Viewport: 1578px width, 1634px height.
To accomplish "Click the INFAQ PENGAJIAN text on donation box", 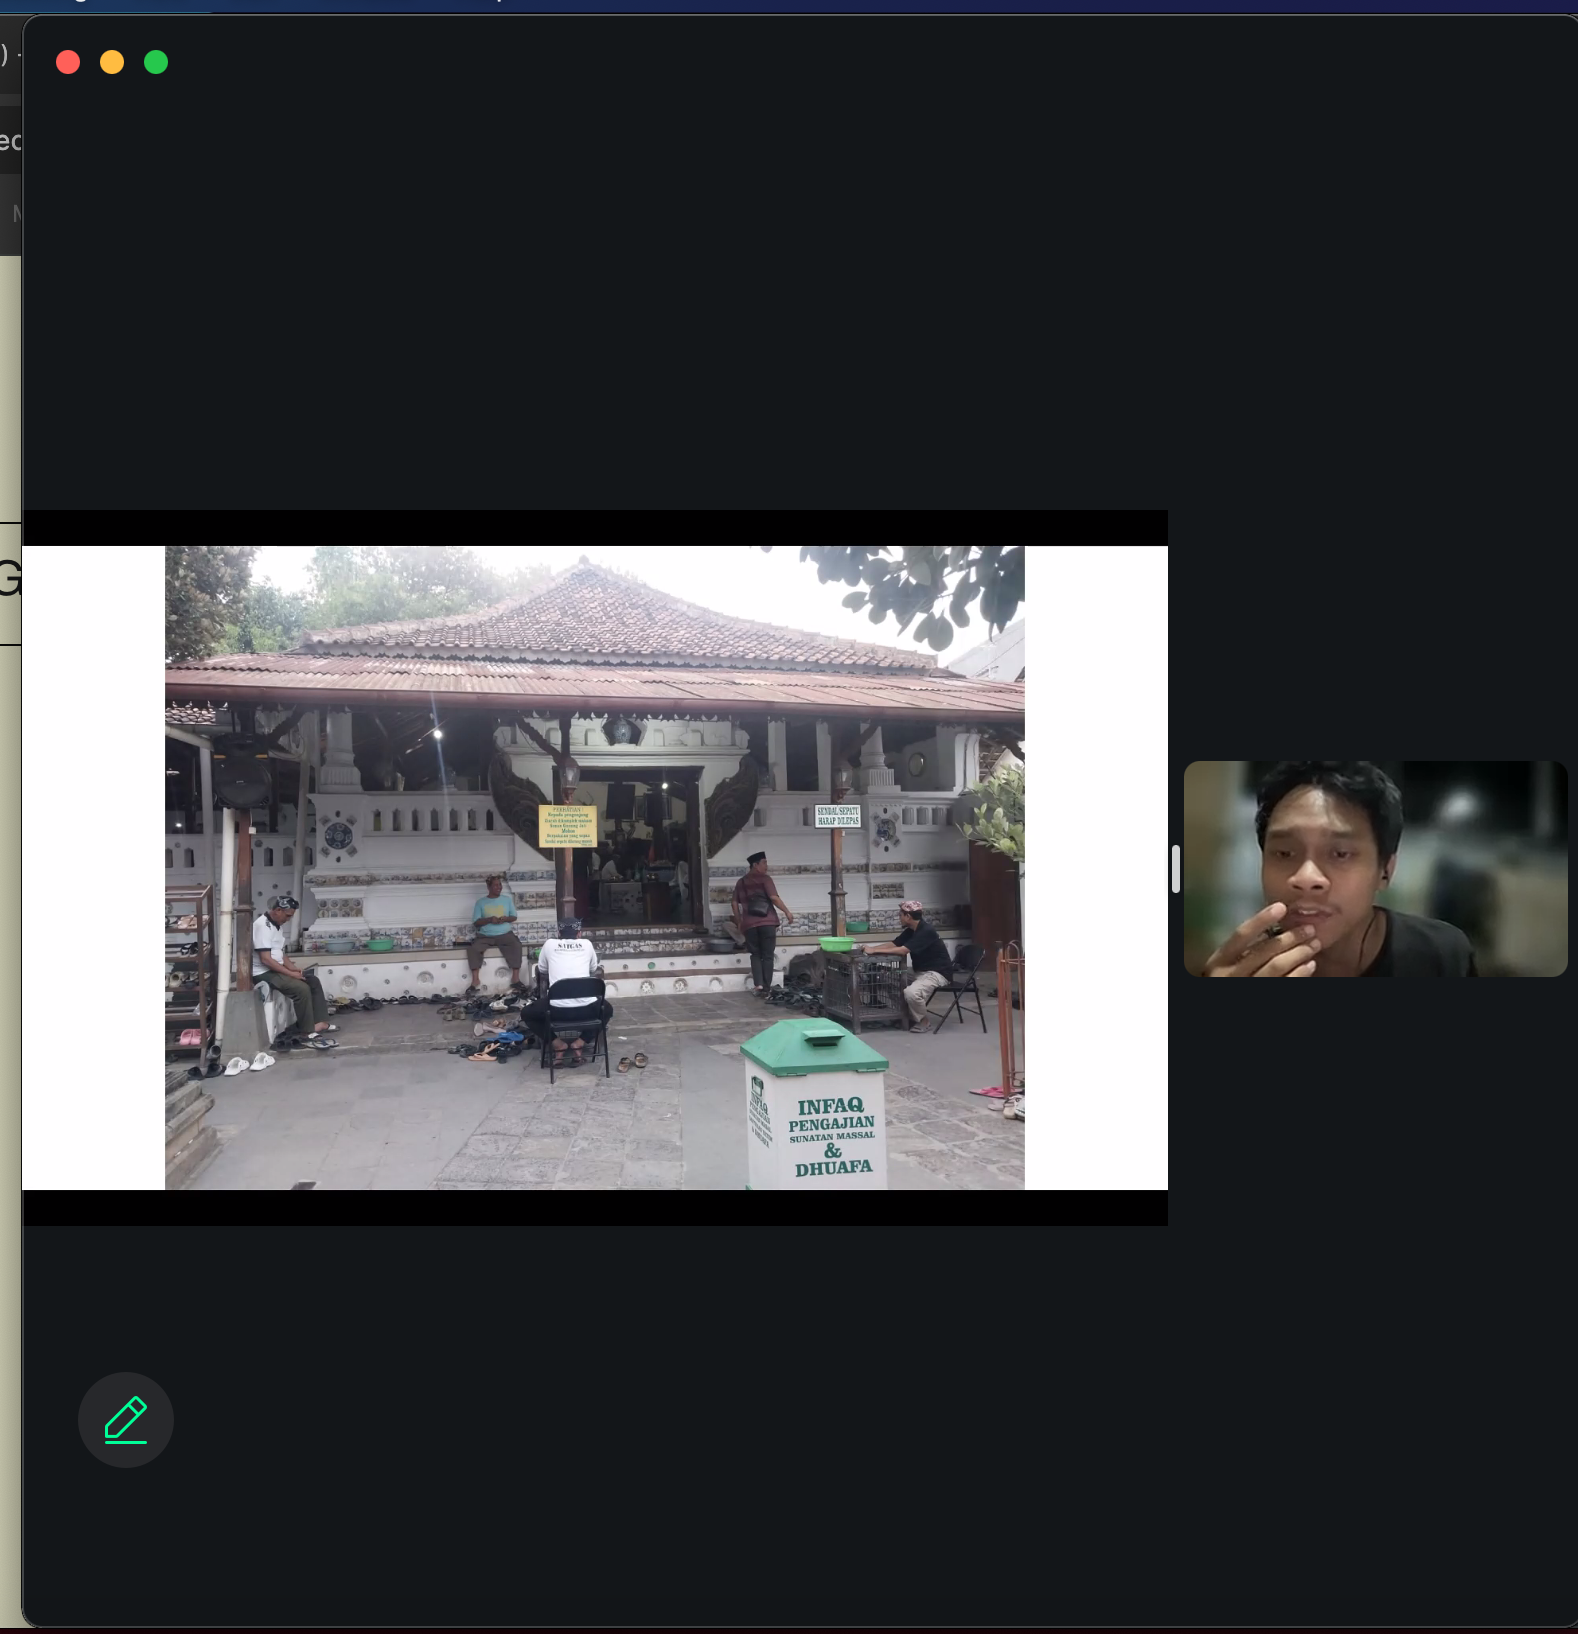I will click(831, 1114).
